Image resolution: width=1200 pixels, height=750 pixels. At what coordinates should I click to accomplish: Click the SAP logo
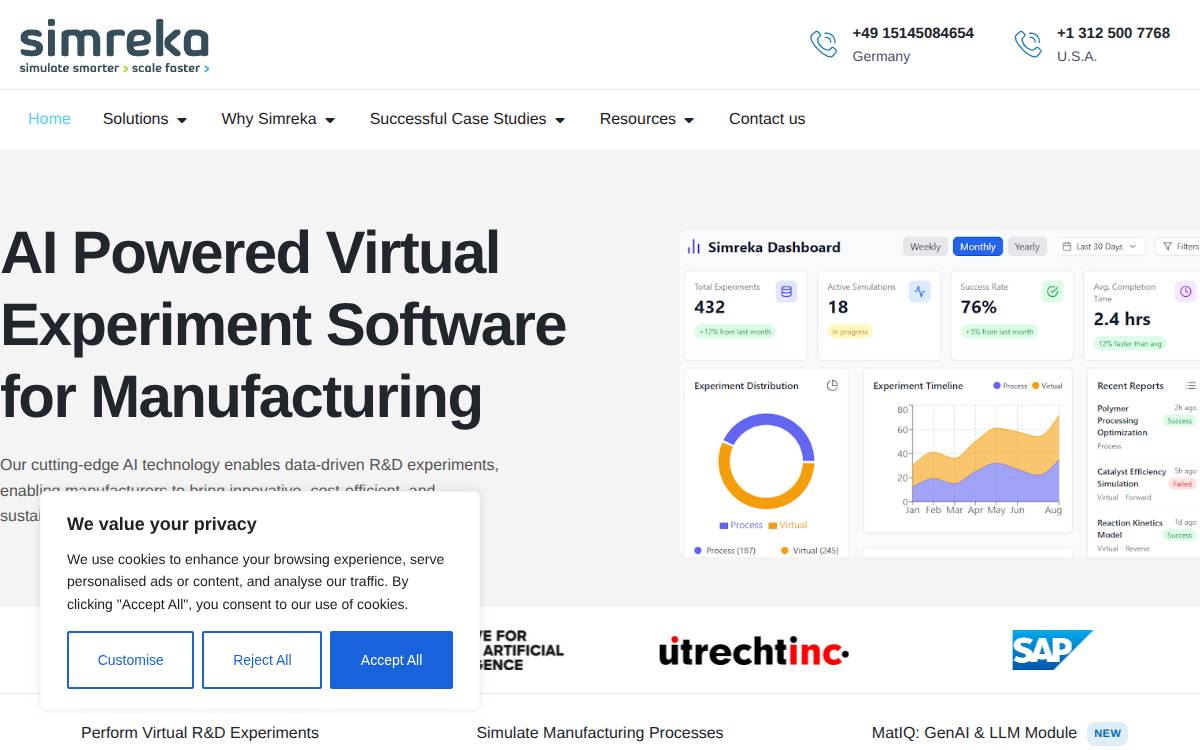1052,650
